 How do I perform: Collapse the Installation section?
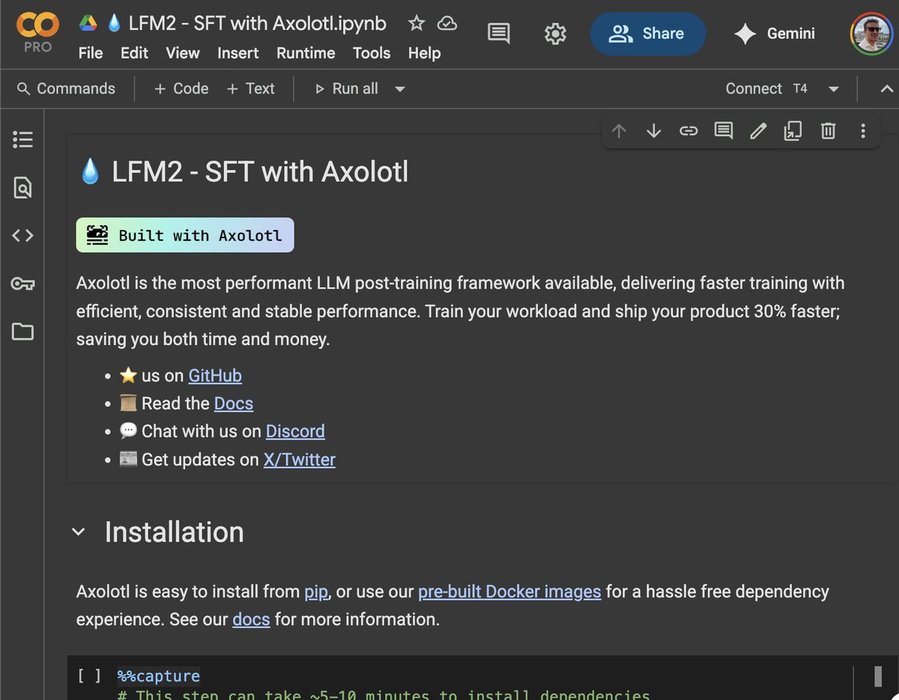pos(78,533)
